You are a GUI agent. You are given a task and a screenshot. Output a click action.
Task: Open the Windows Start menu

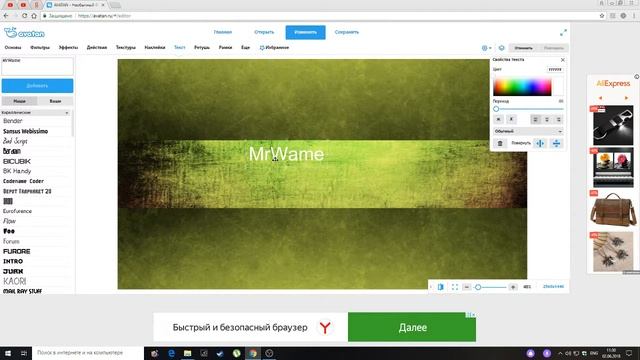click(x=8, y=353)
